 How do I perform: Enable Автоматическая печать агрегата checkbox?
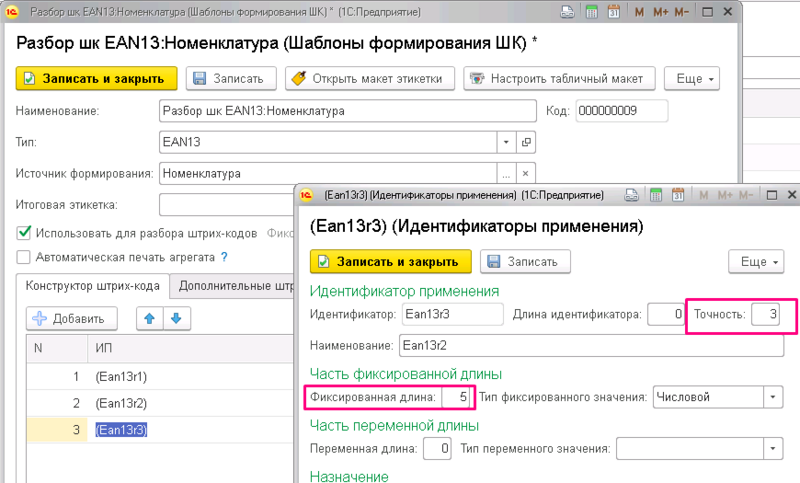23,257
